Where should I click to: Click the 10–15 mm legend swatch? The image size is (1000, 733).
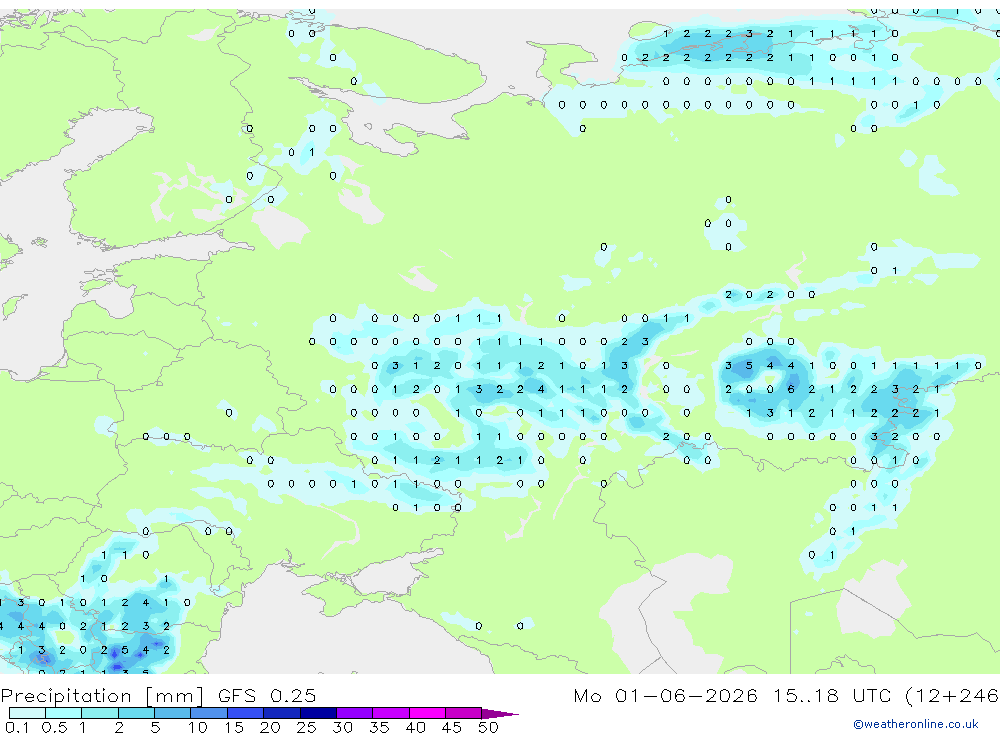point(209,713)
